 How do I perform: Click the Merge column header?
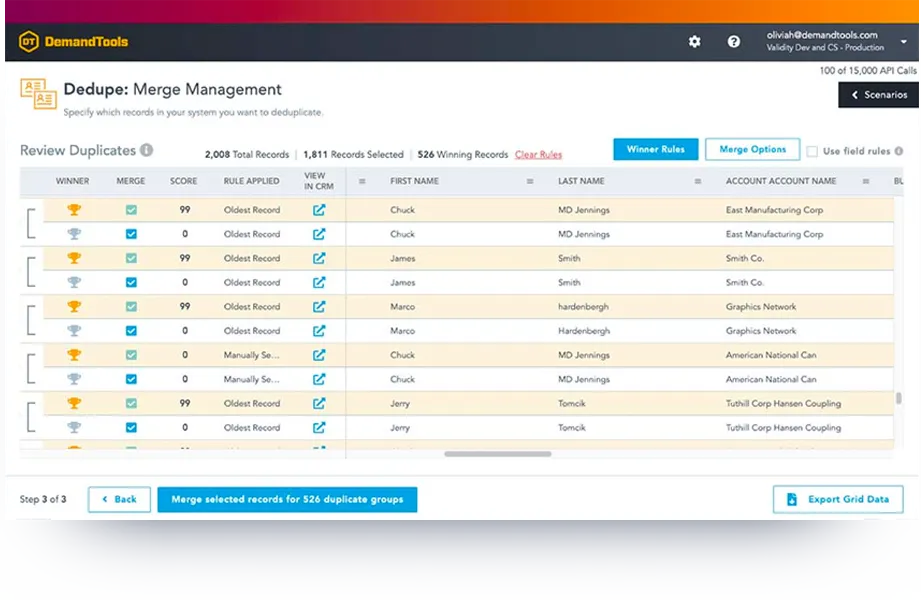(131, 181)
